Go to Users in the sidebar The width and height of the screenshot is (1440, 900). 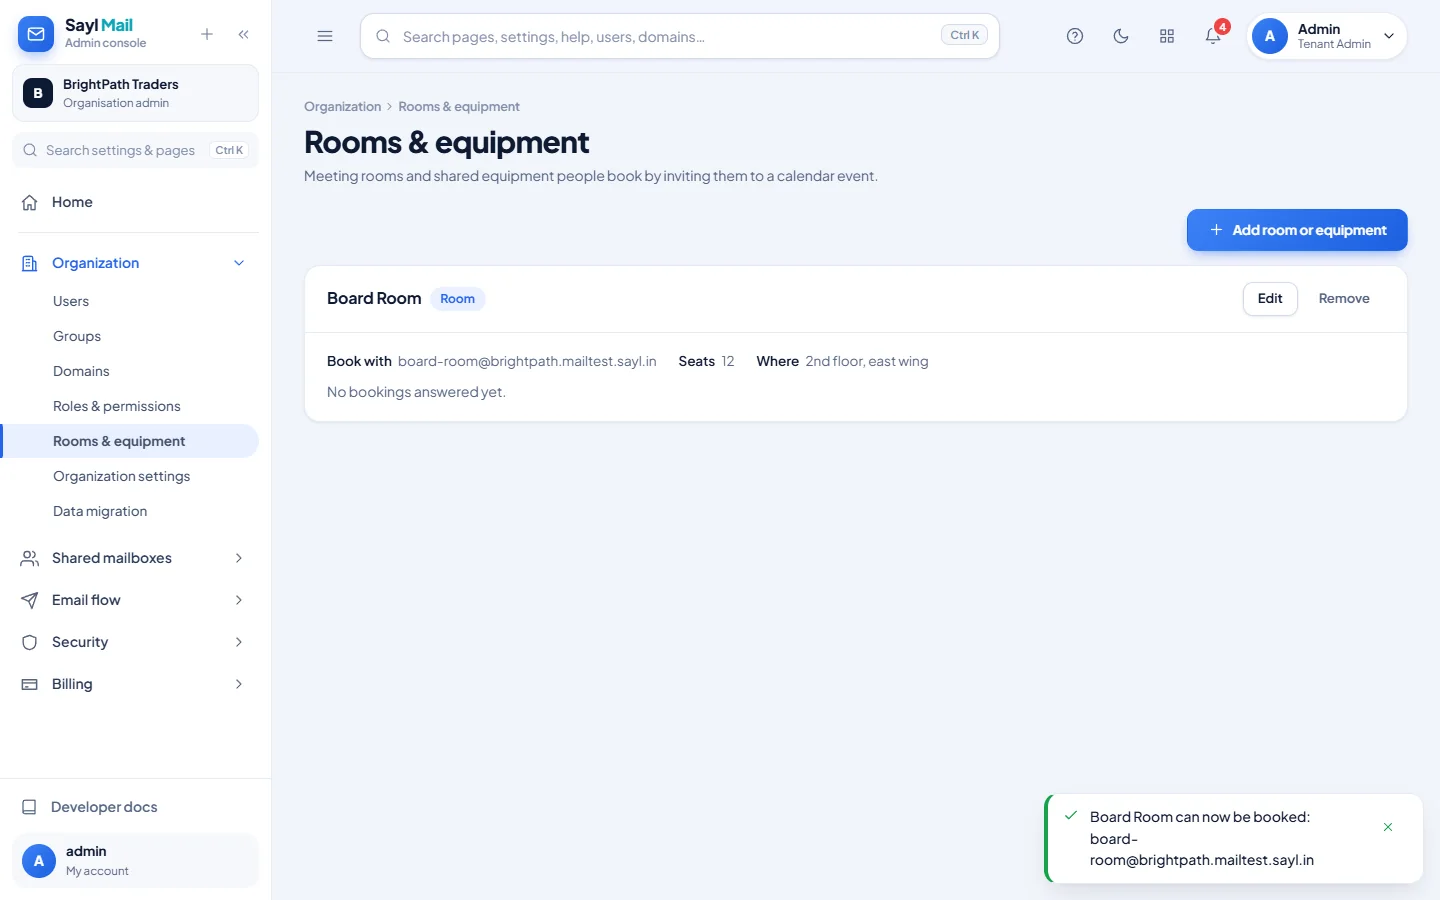coord(71,301)
